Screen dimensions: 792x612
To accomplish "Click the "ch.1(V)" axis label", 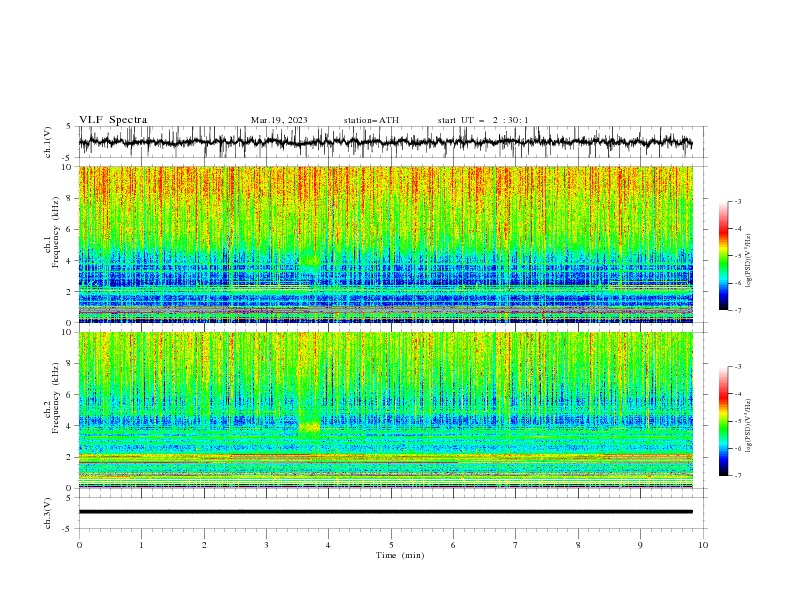I will click(48, 142).
